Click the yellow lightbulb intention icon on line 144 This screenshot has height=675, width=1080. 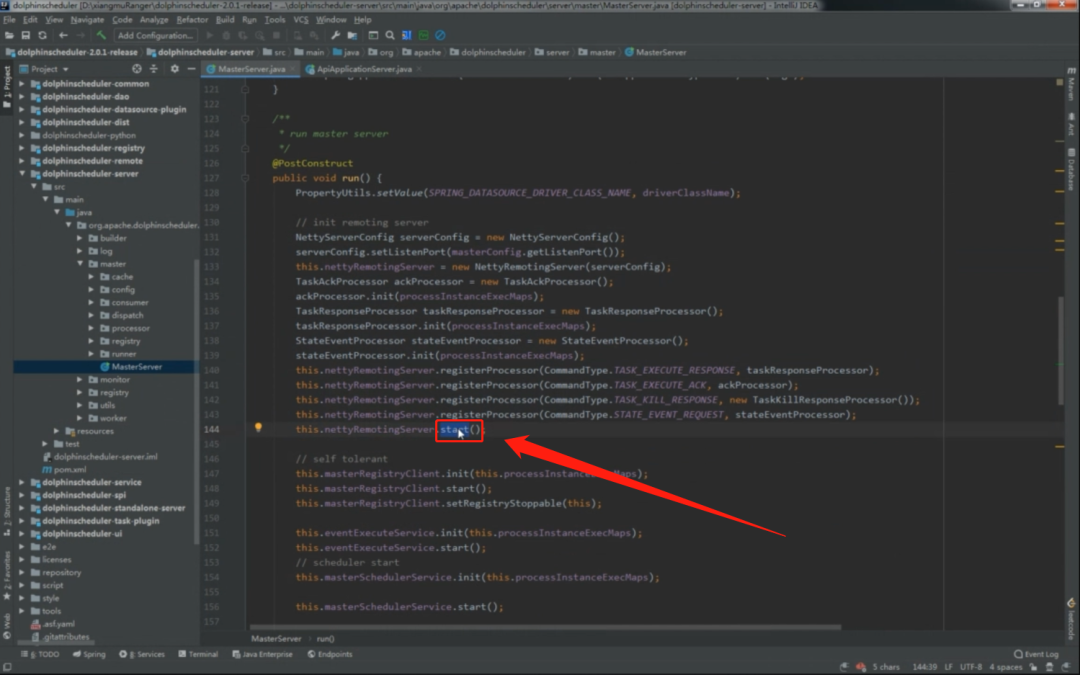coord(258,428)
